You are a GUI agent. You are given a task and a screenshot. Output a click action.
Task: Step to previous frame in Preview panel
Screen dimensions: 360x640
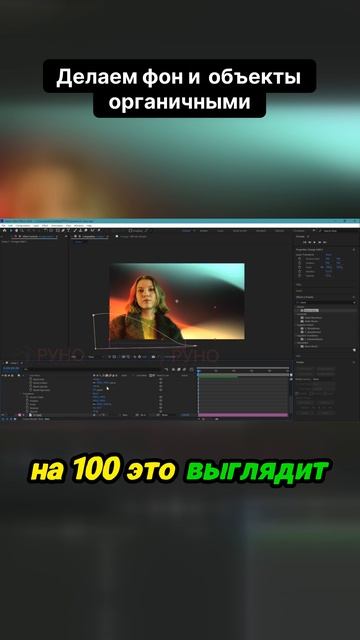coord(309,242)
